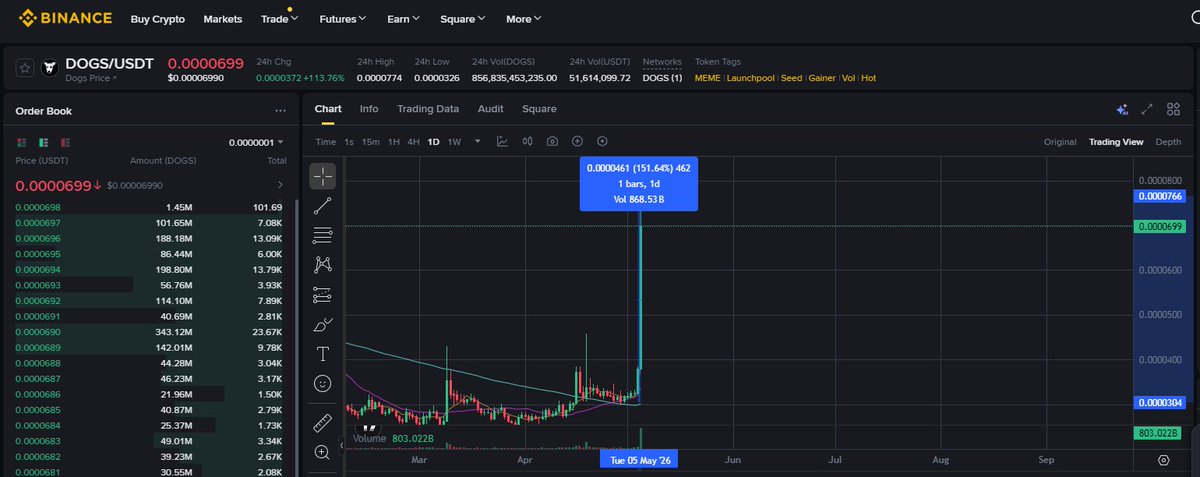Change candlestick chart style icon
Image resolution: width=1200 pixels, height=477 pixels.
pyautogui.click(x=527, y=142)
